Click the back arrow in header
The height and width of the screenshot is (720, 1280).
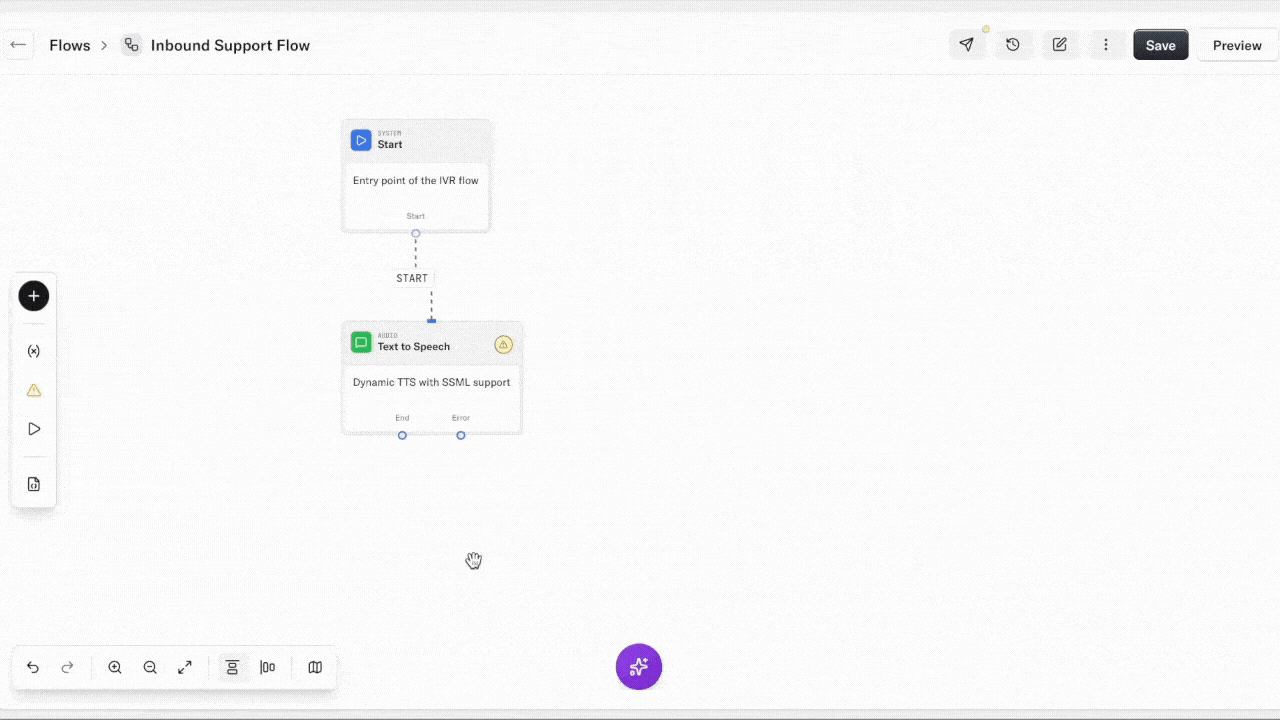tap(18, 45)
